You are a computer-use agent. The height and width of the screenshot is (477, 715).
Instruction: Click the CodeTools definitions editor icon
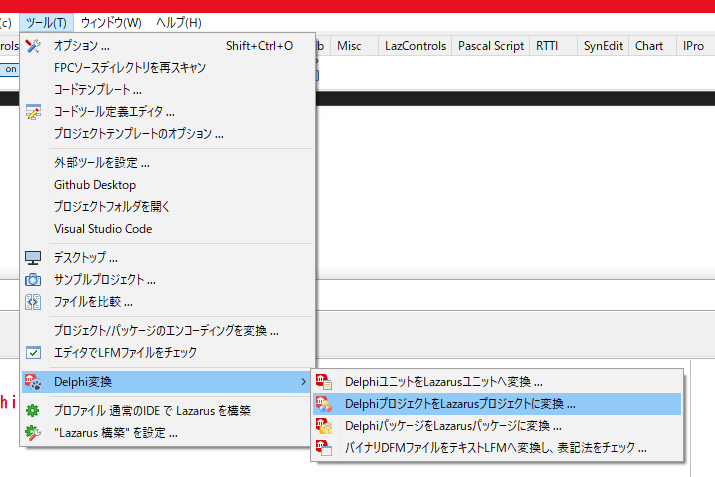point(33,112)
